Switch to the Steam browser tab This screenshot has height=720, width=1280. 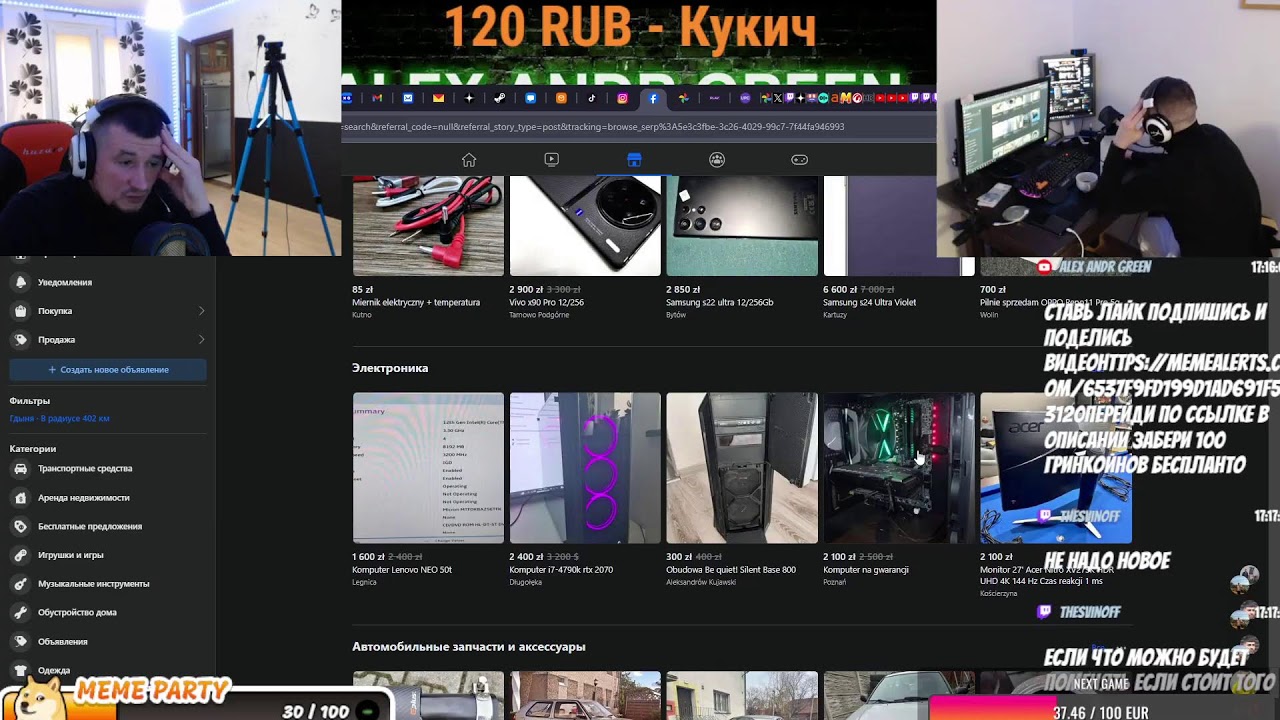coord(499,98)
